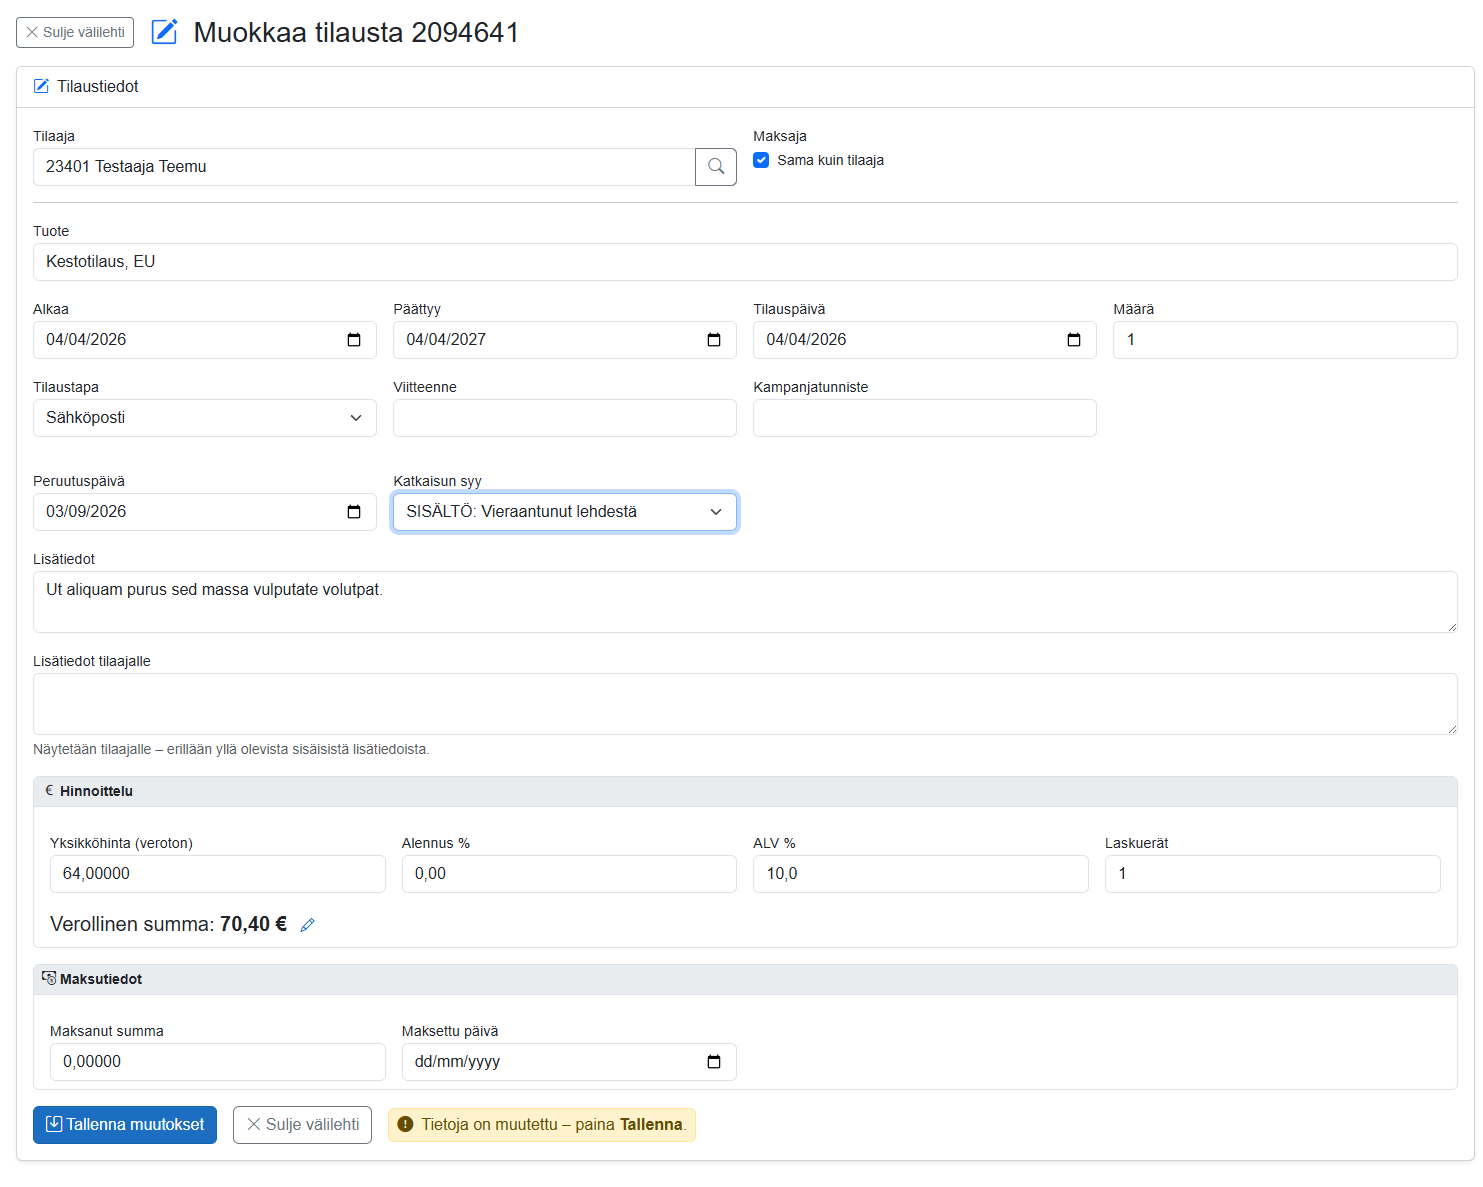Click the bottom Sulje välilehti button
This screenshot has width=1483, height=1187.
[x=302, y=1125]
